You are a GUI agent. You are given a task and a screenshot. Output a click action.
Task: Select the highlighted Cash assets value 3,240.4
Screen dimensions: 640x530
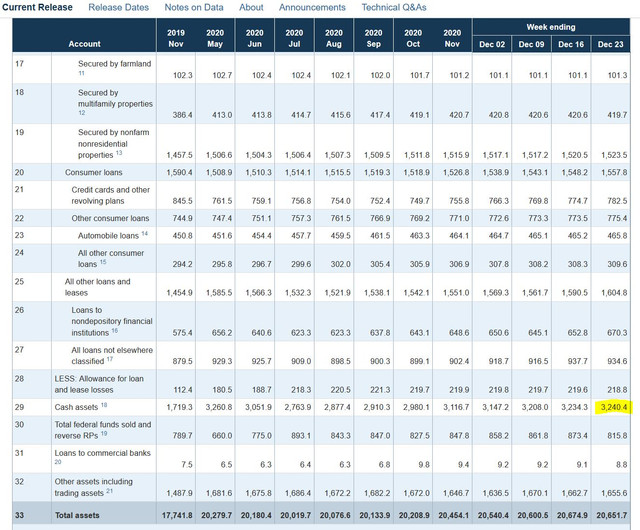[613, 407]
